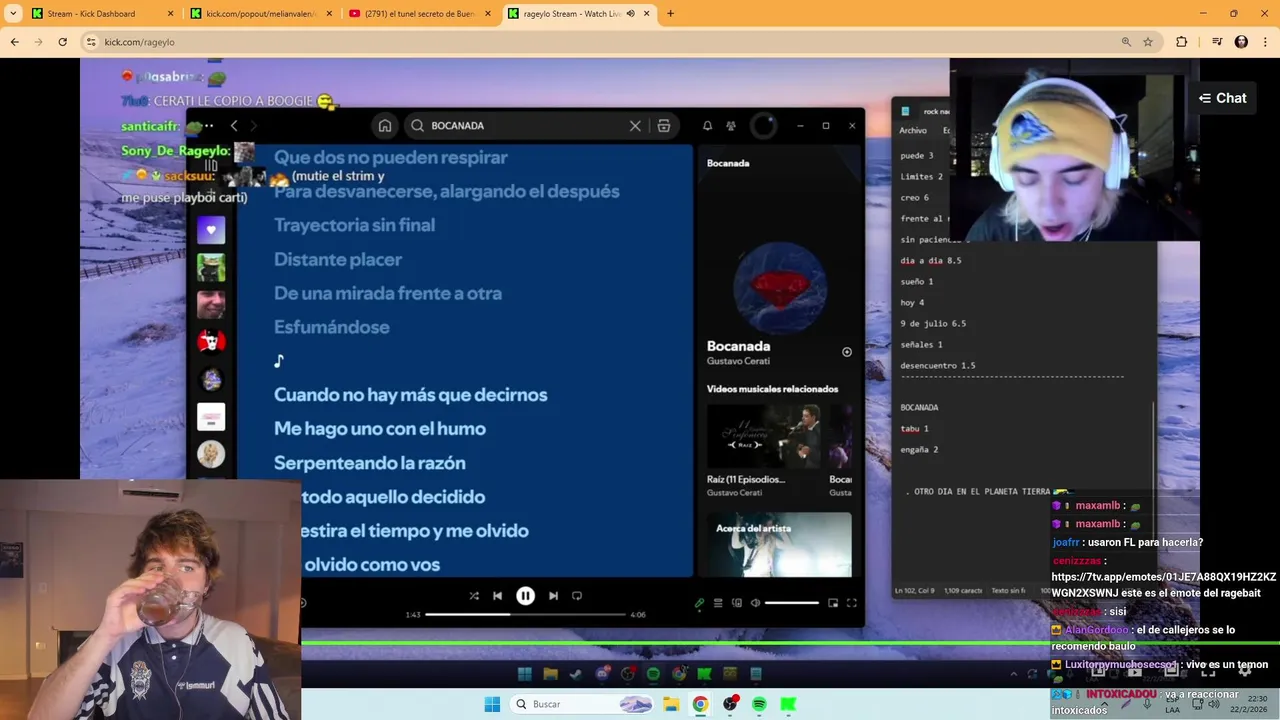
Task: Click lyric line Trayectoria sin final
Action: tap(354, 225)
